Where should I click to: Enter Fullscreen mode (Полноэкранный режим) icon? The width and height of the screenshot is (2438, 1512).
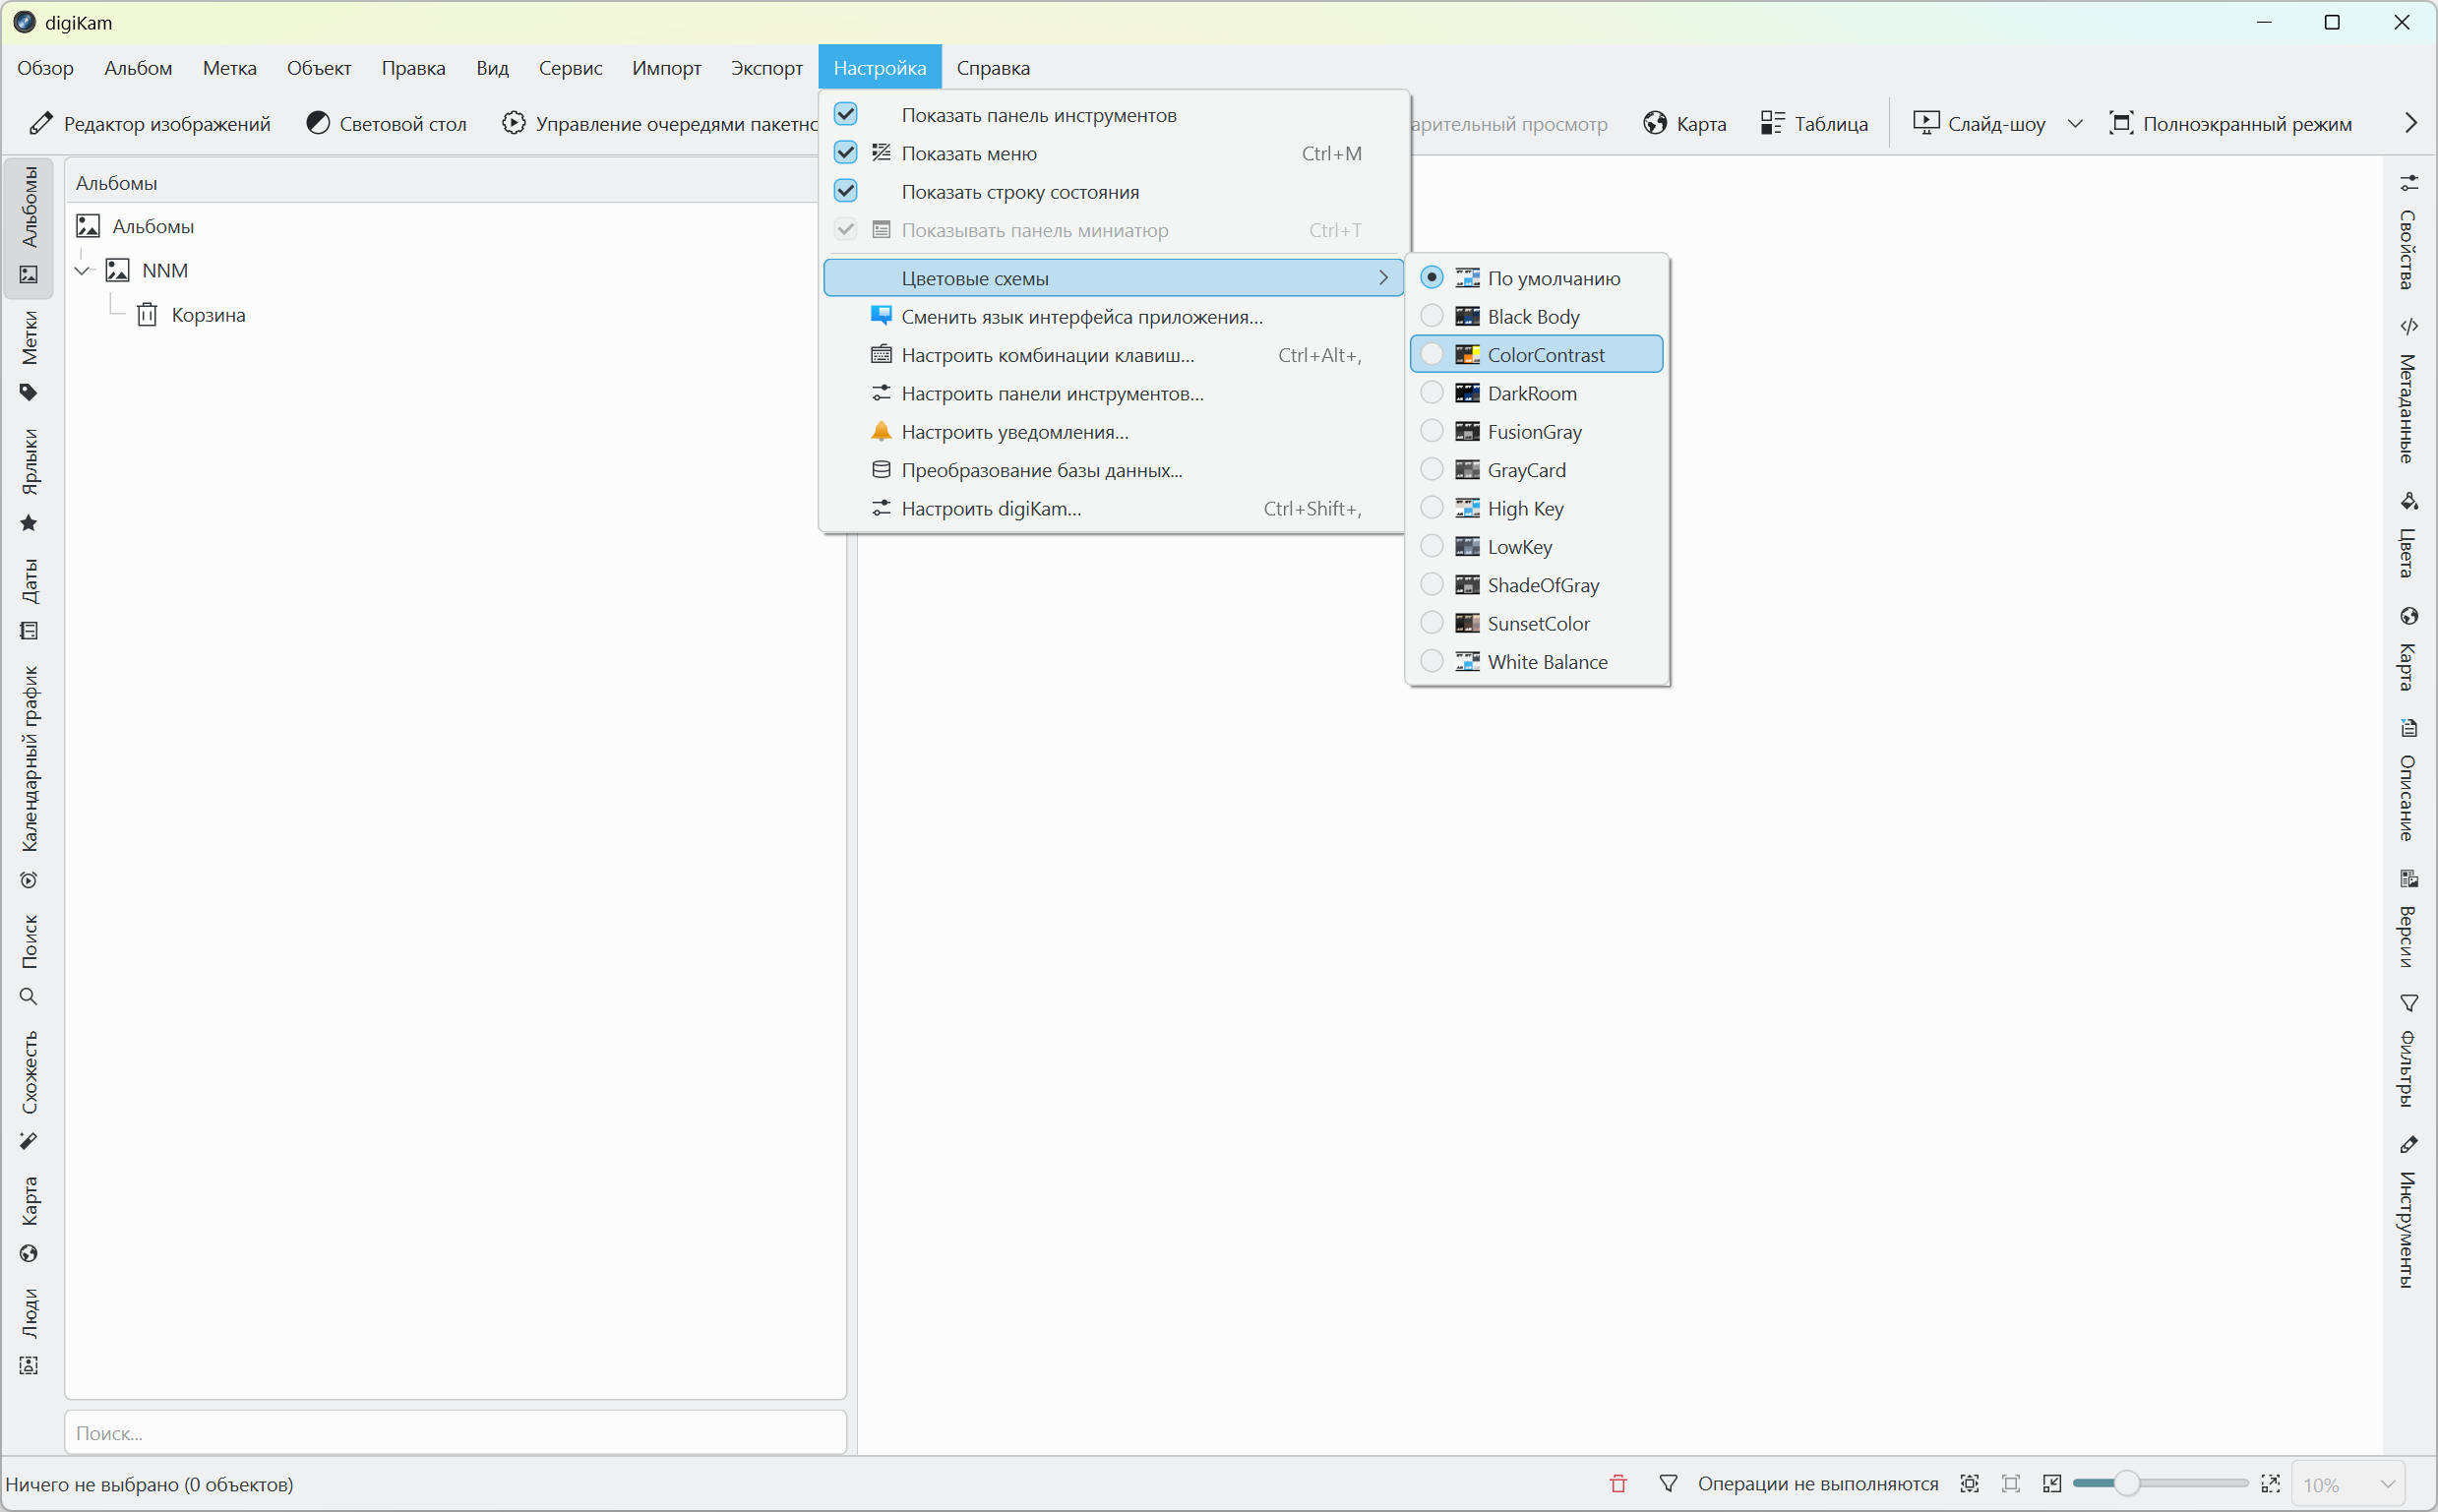pos(2121,123)
